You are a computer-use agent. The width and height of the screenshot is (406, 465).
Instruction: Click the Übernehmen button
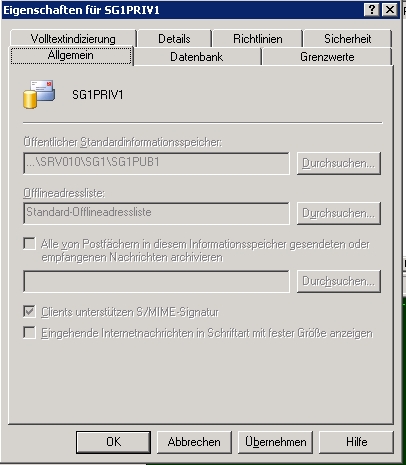click(275, 442)
